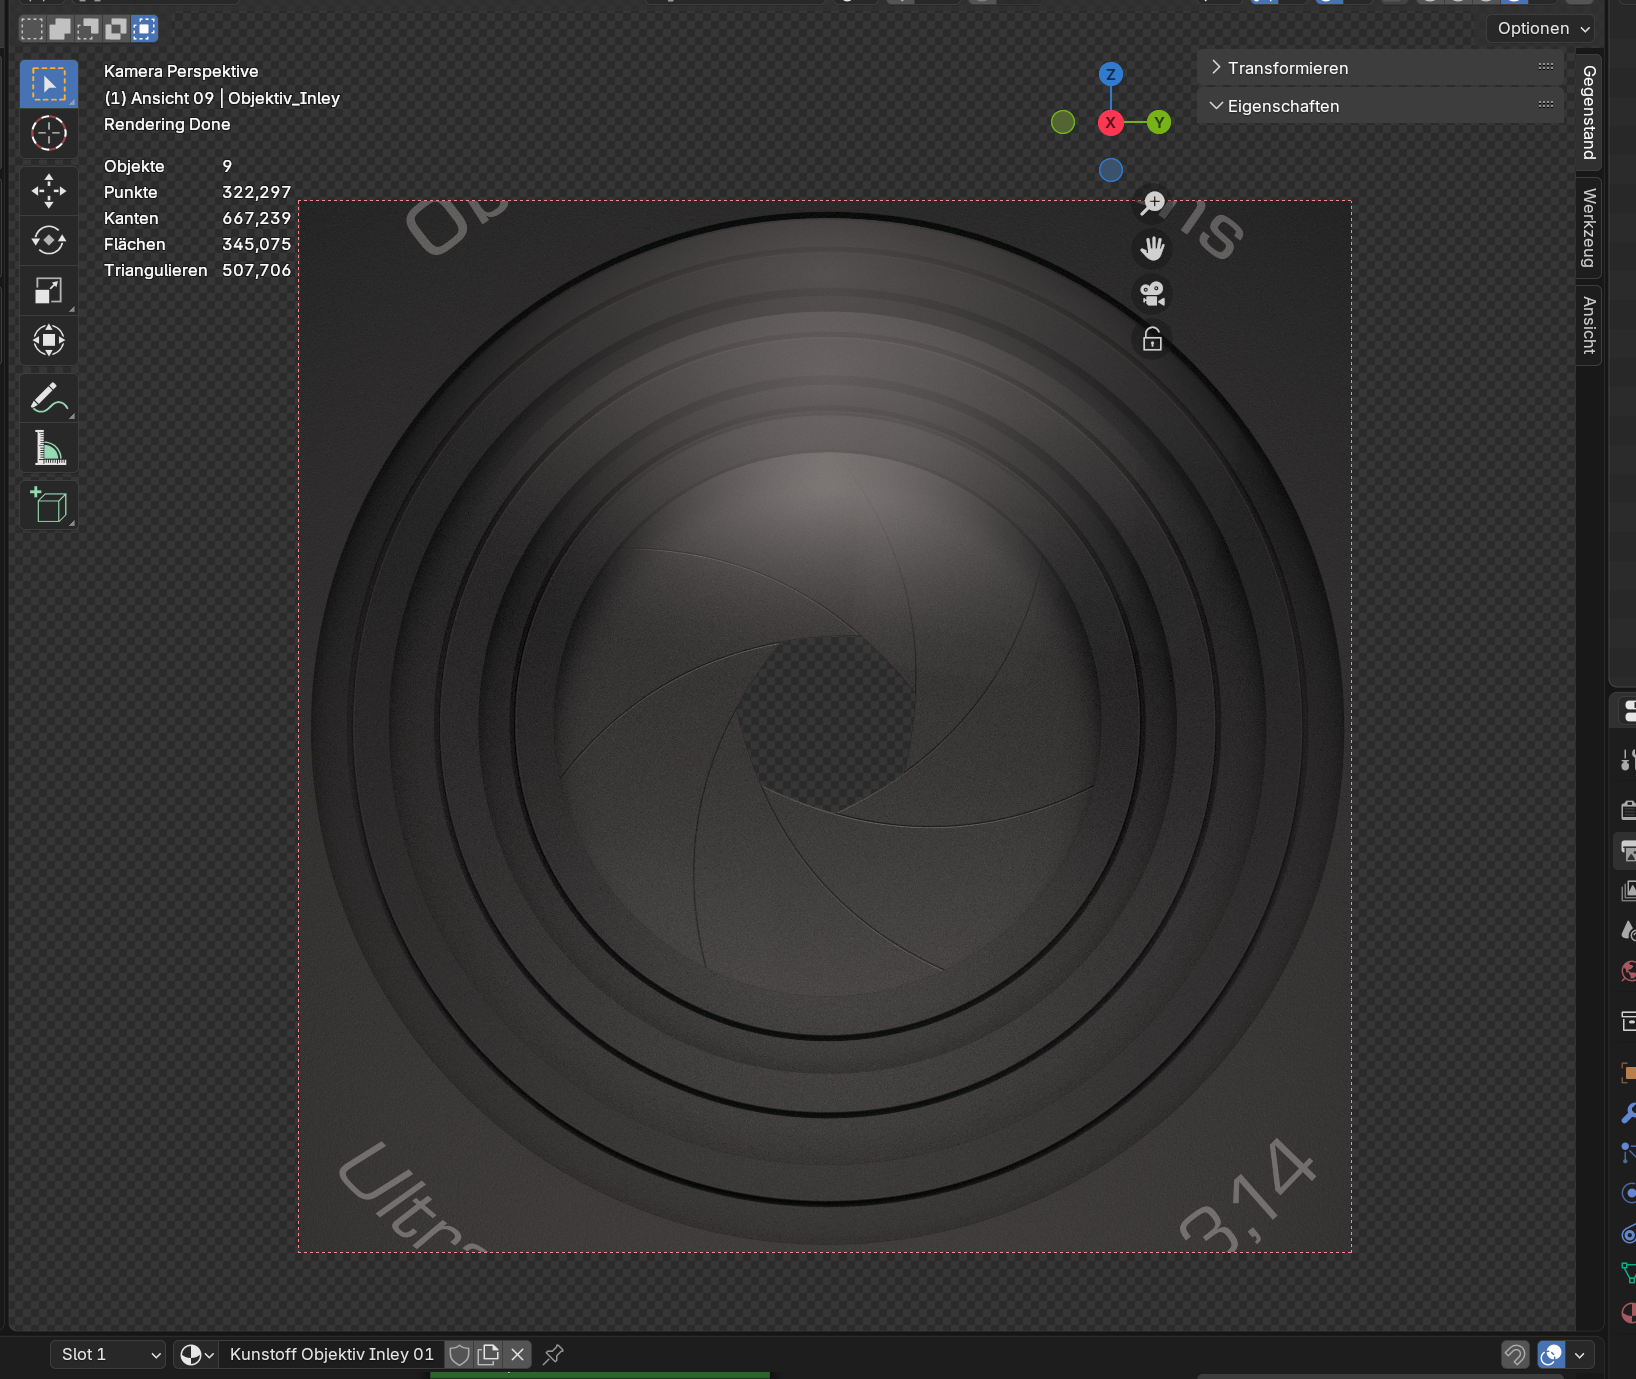The image size is (1636, 1379).
Task: Collapse the Eigenschaften panel
Action: click(x=1283, y=106)
